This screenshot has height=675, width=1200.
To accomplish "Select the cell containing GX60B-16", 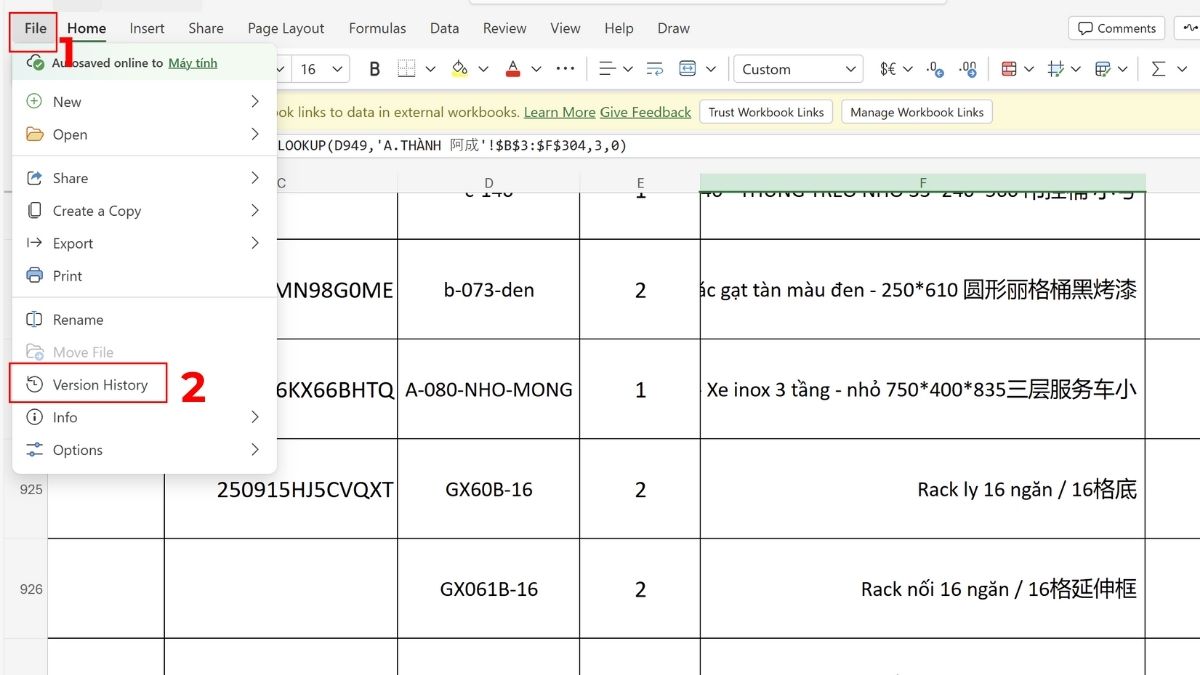I will pyautogui.click(x=488, y=490).
